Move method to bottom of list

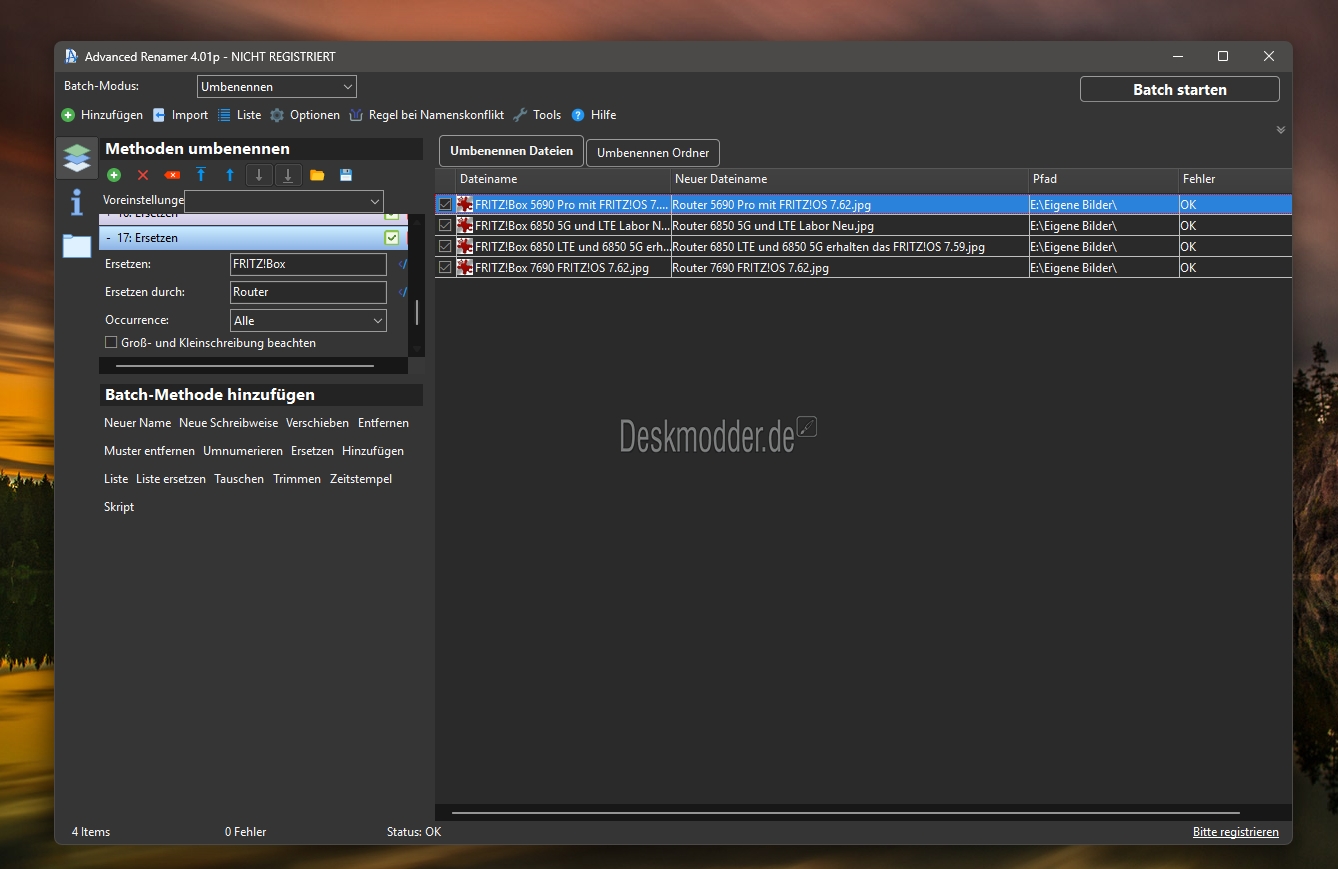[288, 175]
